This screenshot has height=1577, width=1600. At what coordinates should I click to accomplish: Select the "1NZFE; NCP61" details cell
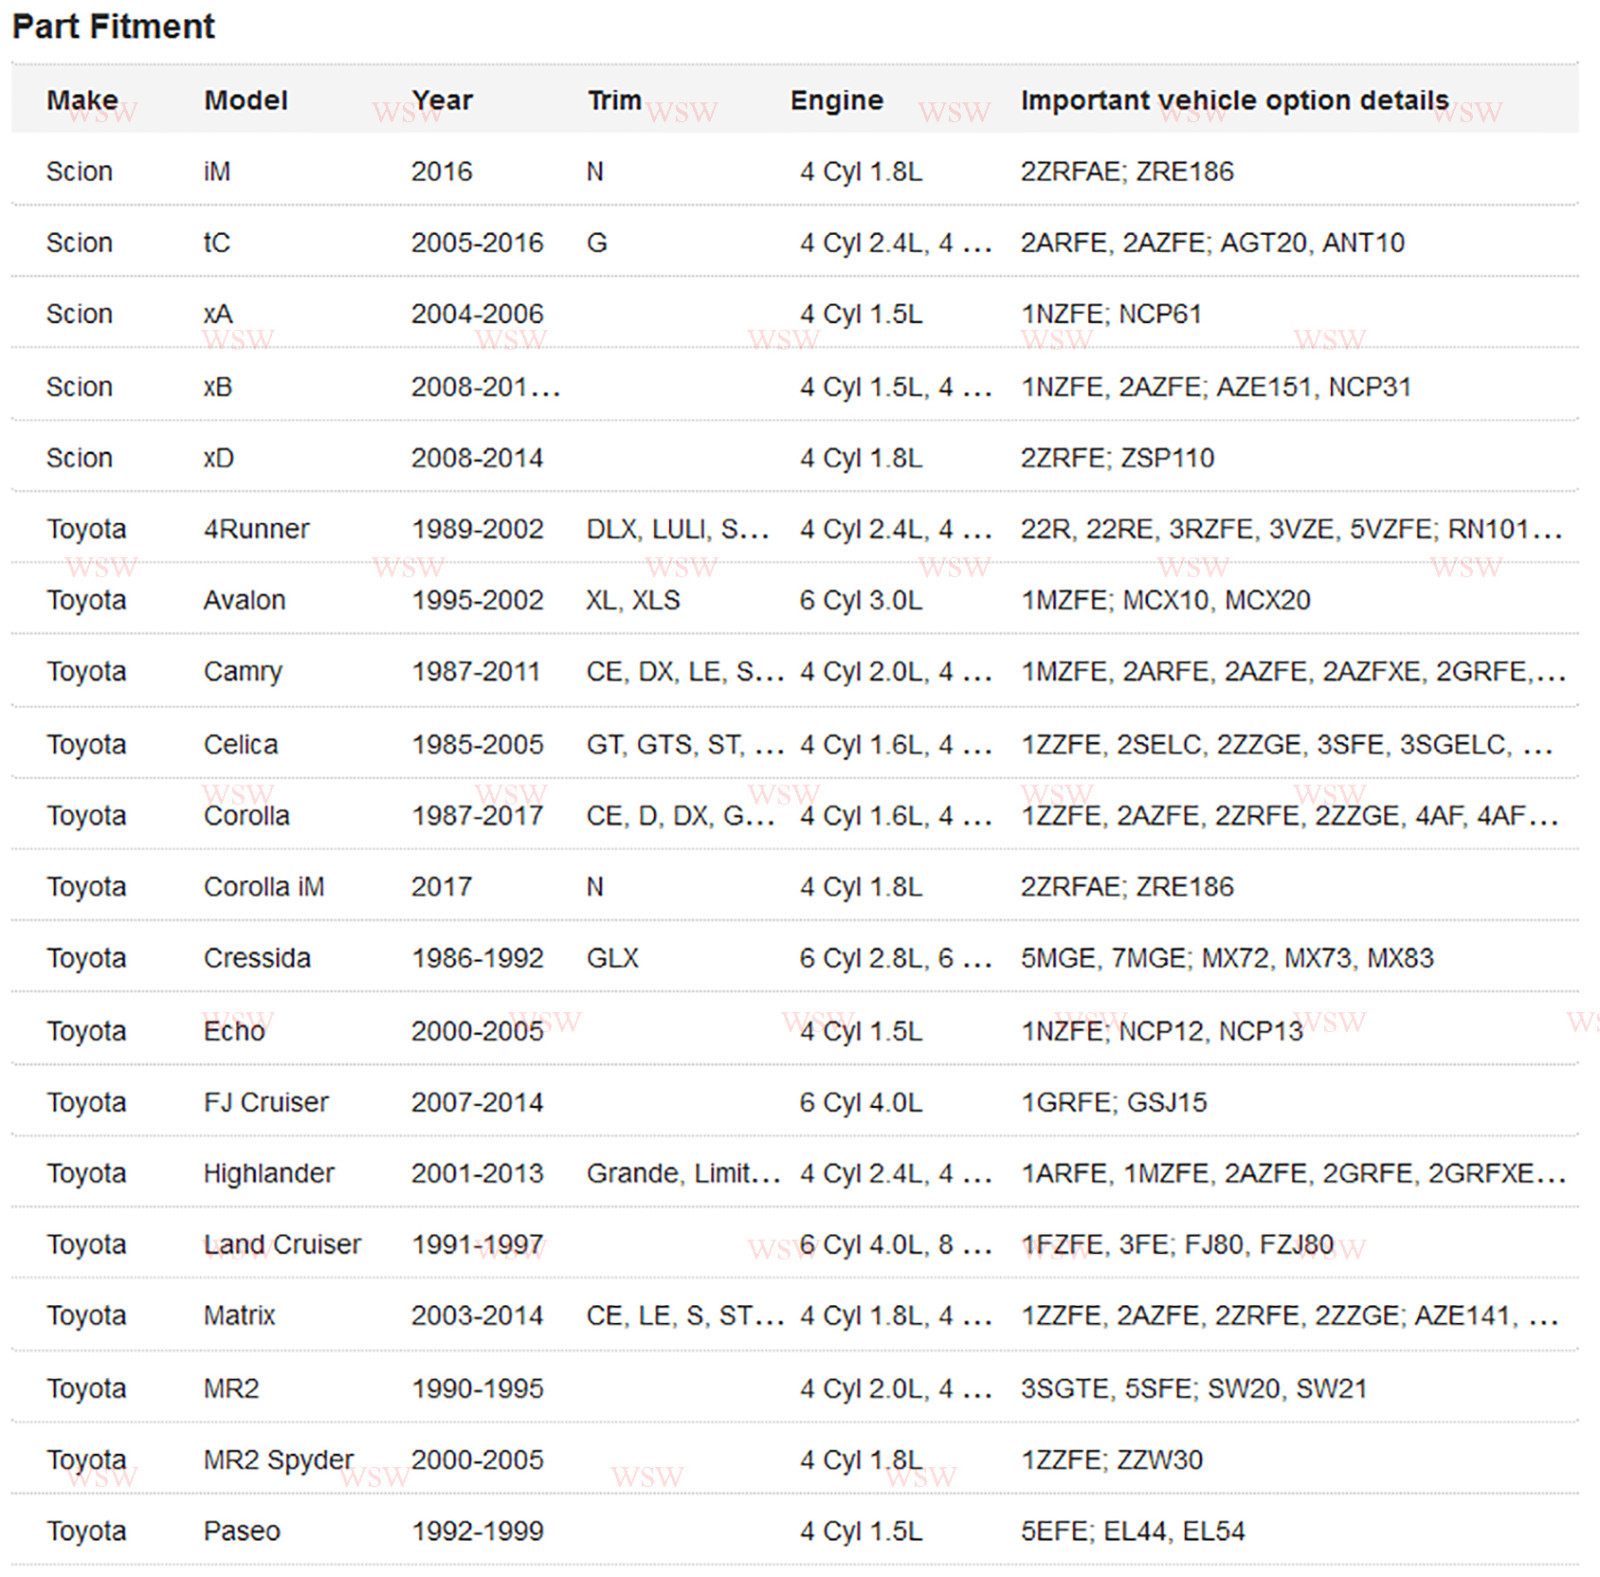click(x=1111, y=314)
